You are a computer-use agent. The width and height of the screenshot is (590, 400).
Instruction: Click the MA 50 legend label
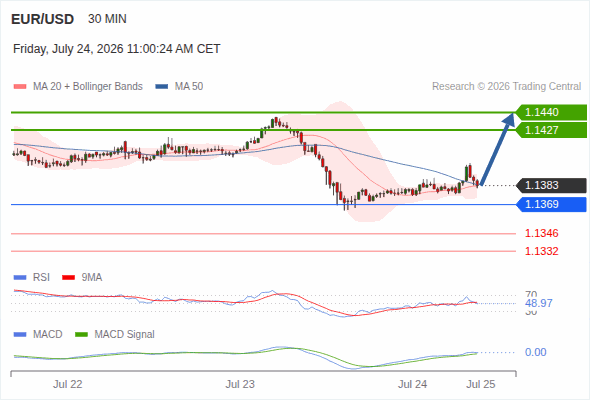[189, 87]
